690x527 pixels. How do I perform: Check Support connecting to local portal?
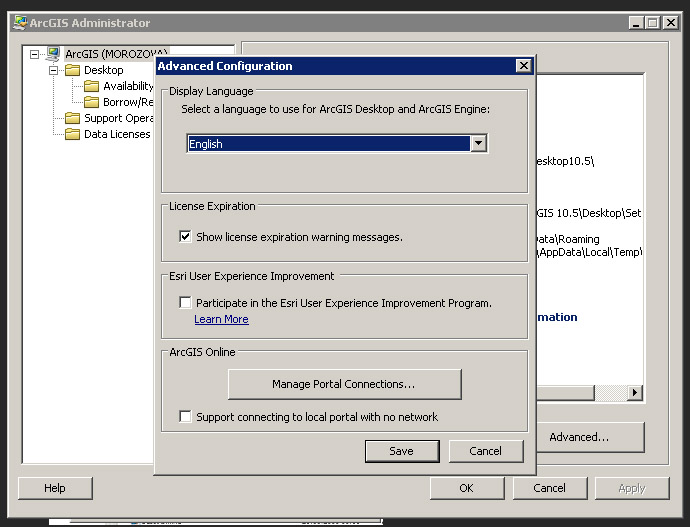pos(185,417)
